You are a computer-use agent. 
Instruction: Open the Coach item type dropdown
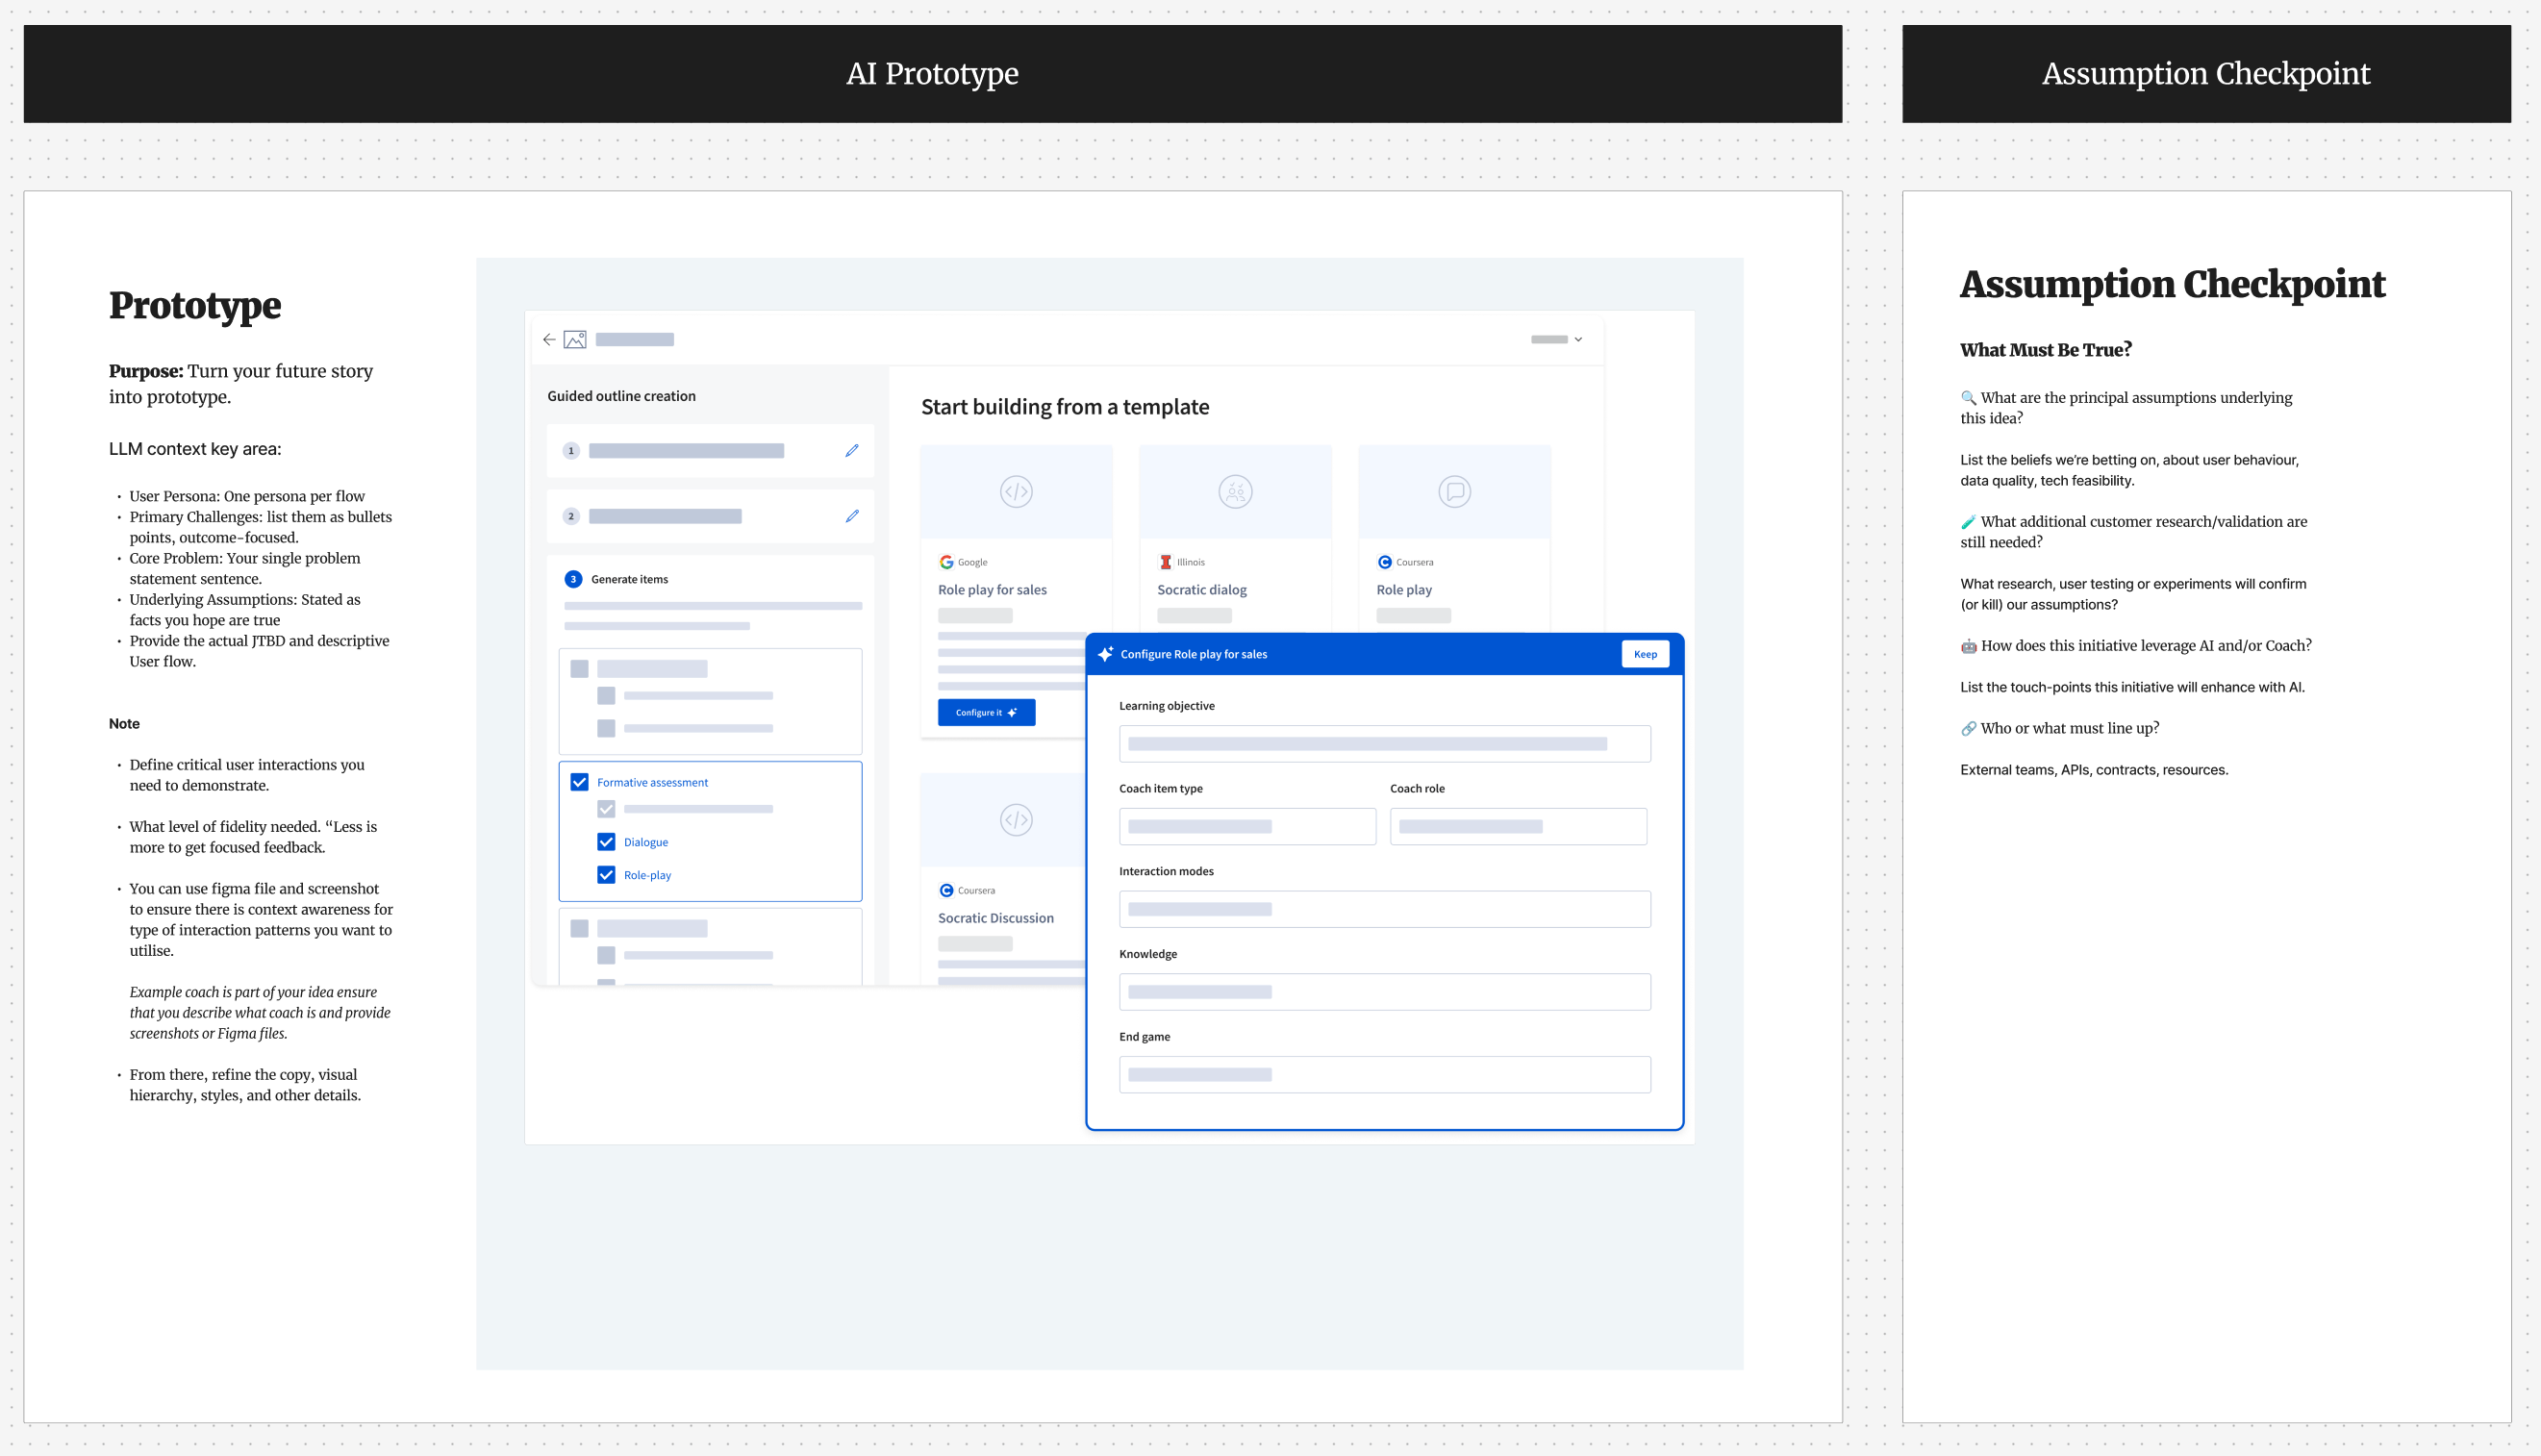(x=1247, y=827)
